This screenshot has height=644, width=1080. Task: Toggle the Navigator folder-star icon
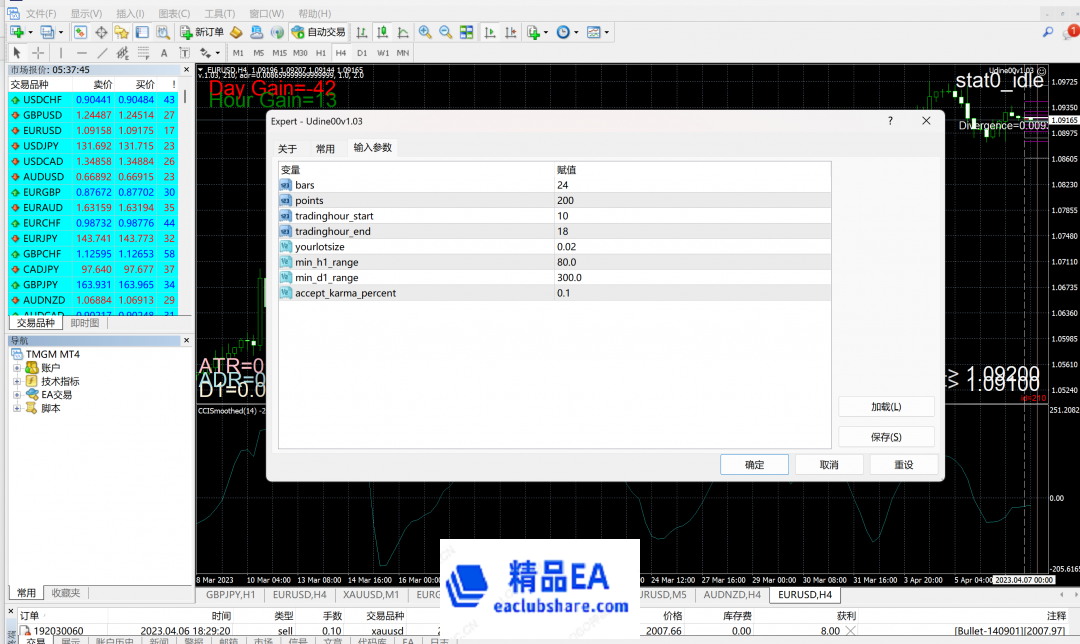[x=122, y=32]
